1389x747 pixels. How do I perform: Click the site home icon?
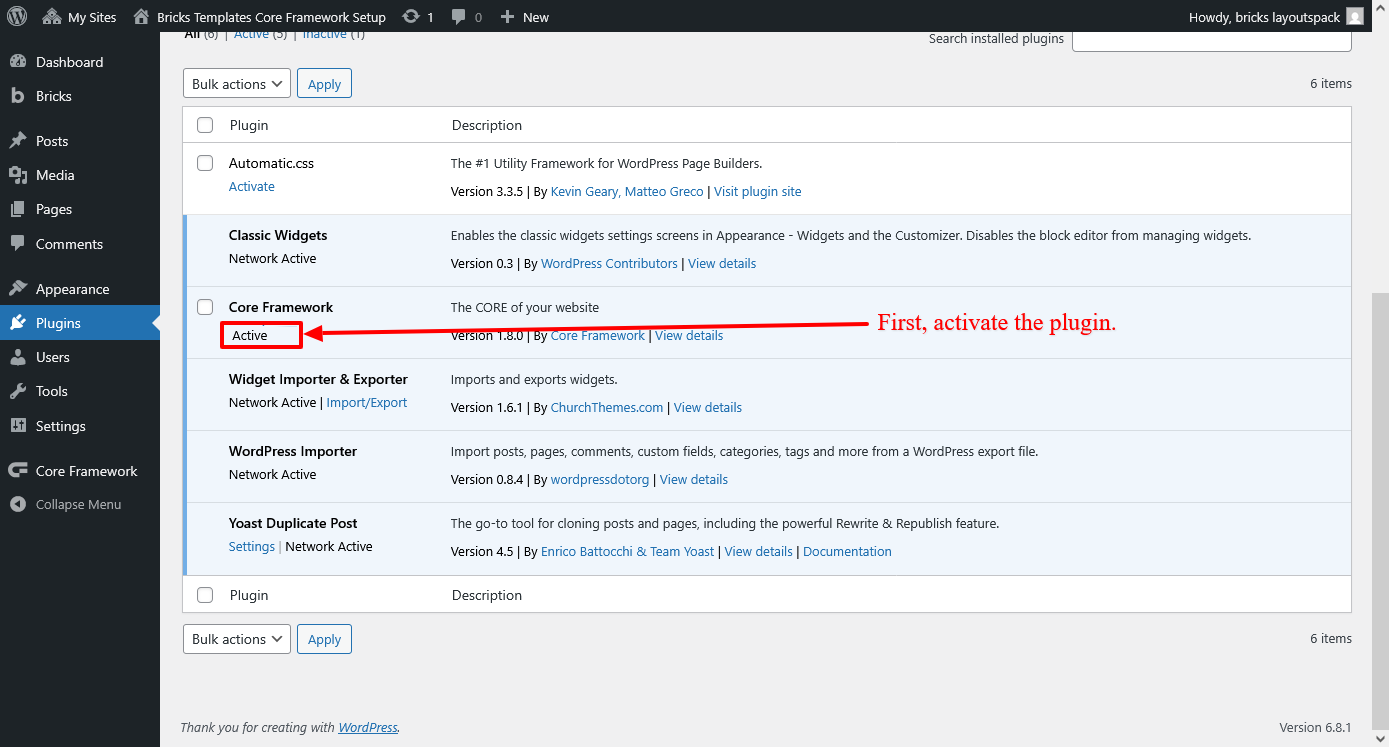[x=141, y=17]
